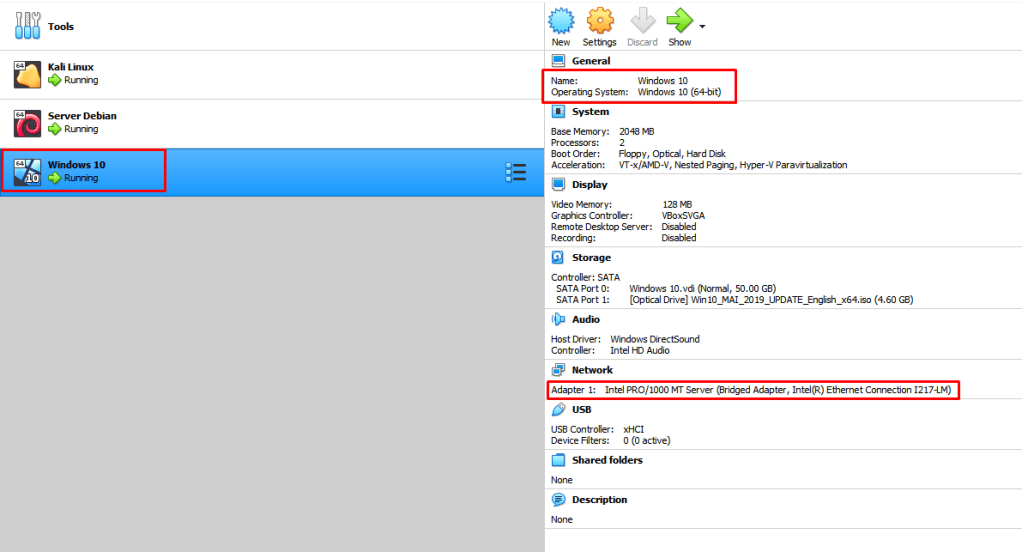
Task: Click the Tools wrench icon
Action: (x=27, y=26)
